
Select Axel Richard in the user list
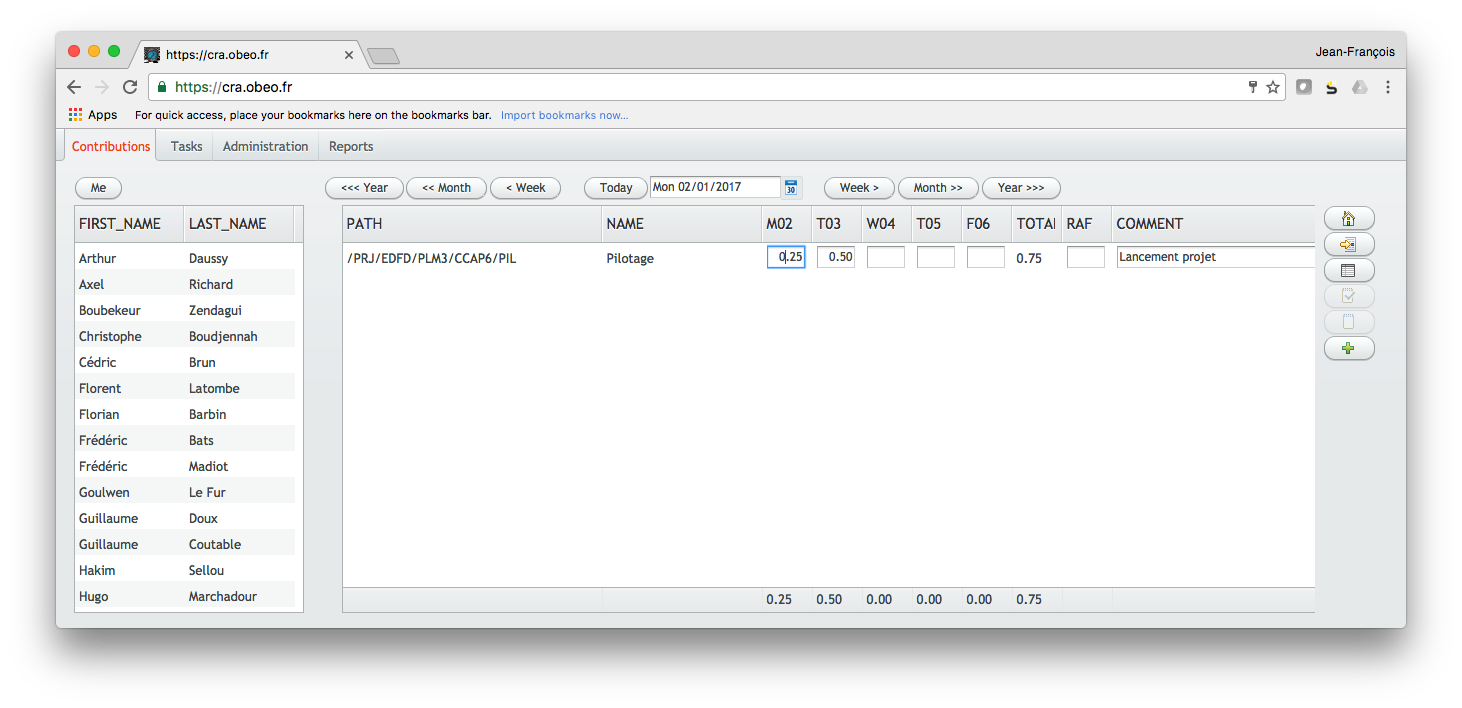185,284
